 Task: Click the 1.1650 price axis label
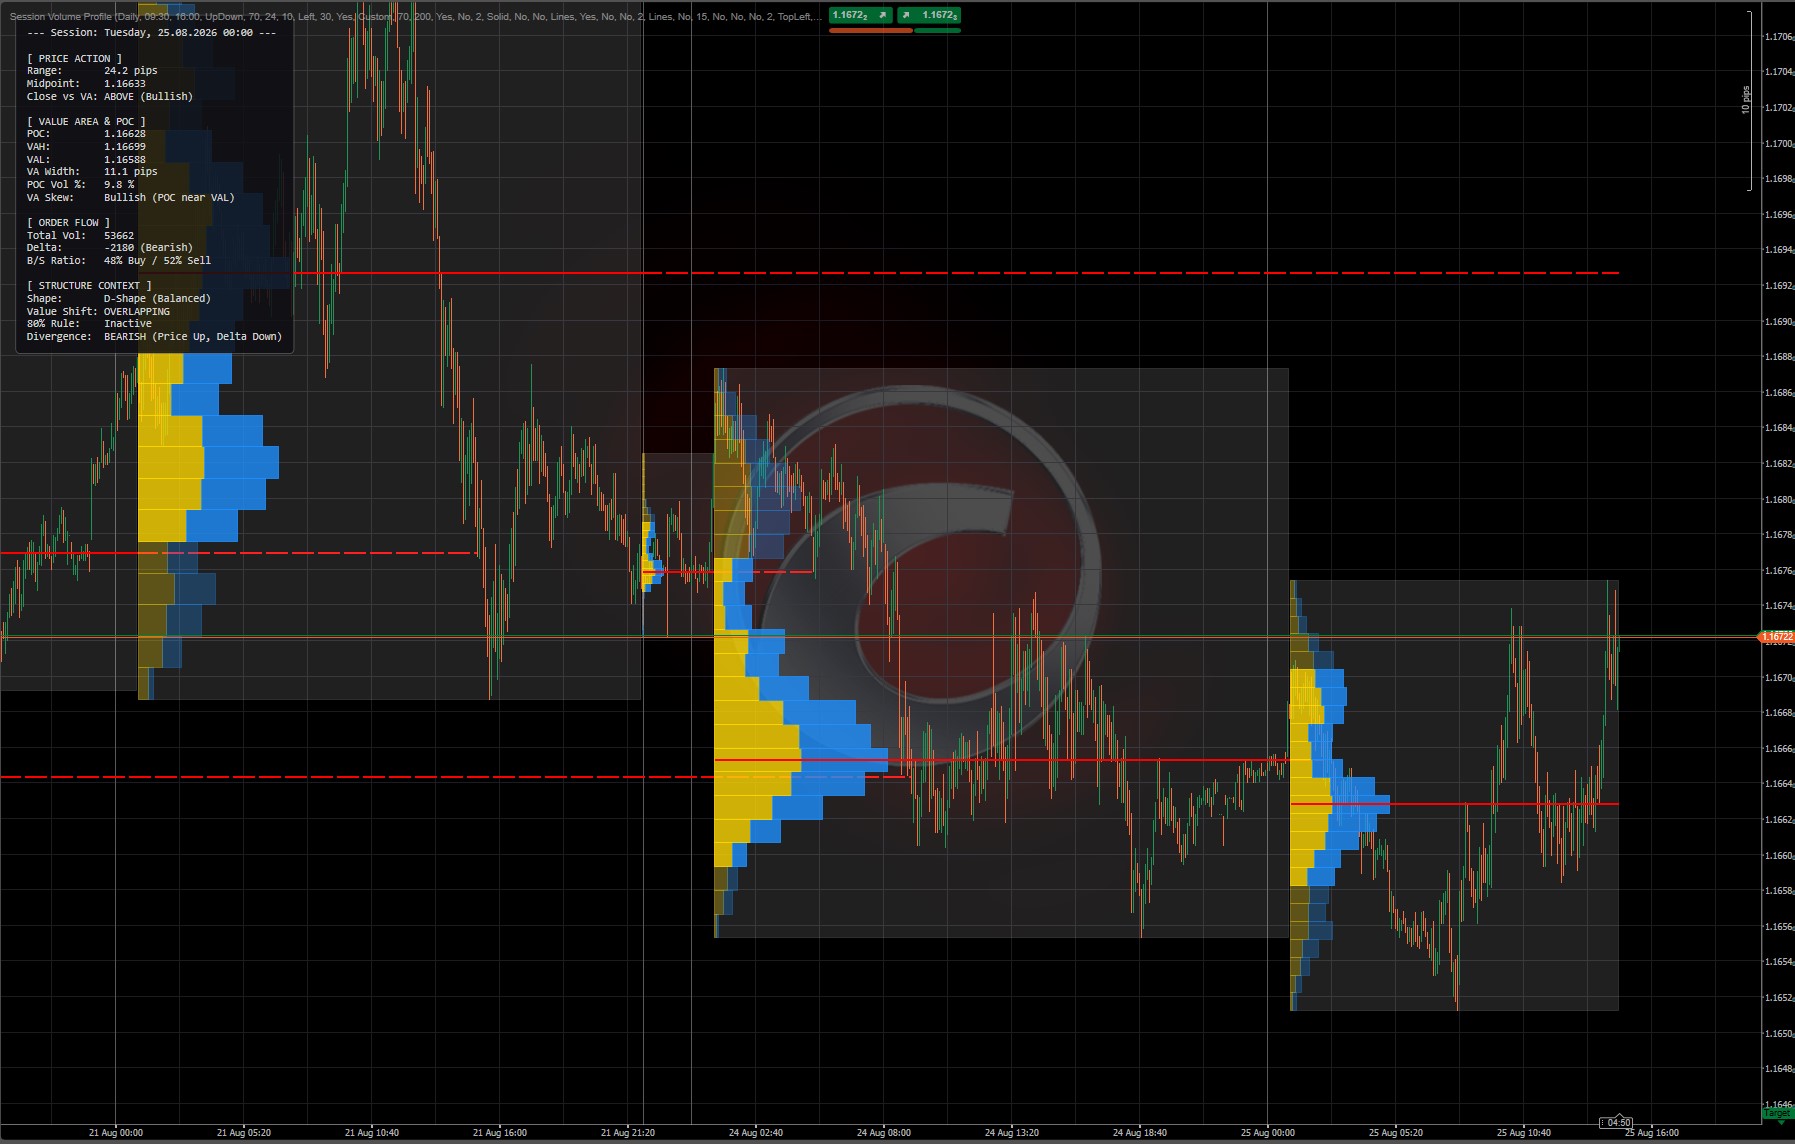pos(1779,1034)
